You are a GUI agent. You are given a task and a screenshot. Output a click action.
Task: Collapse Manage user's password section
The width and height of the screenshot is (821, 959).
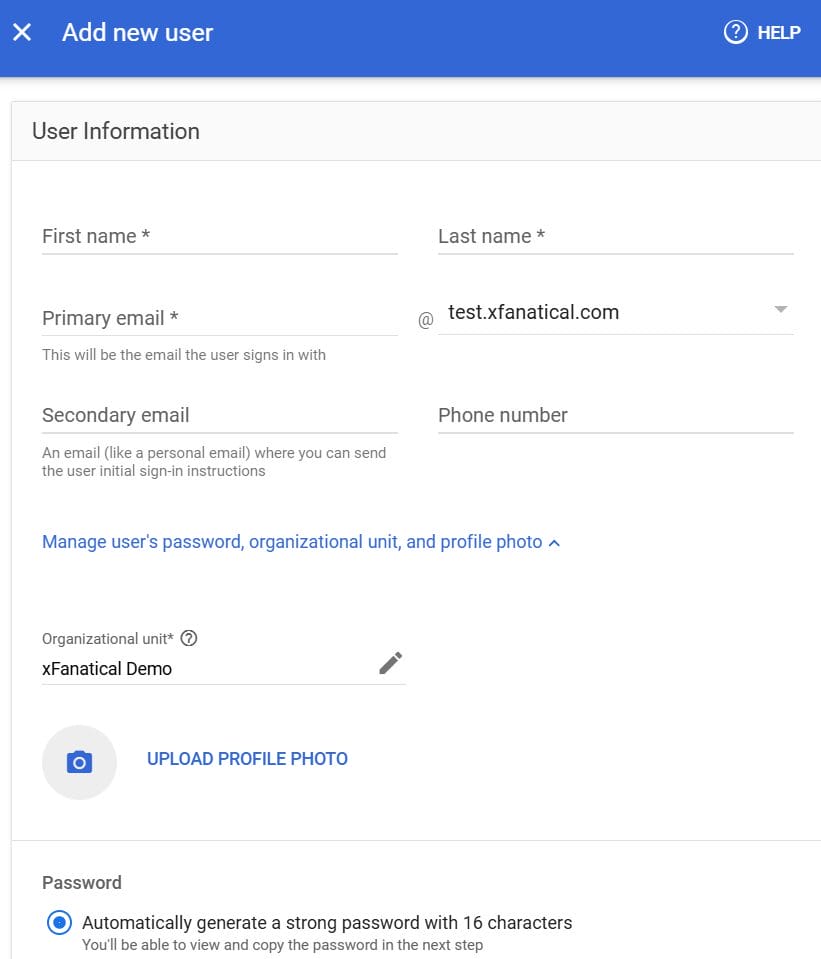292,542
